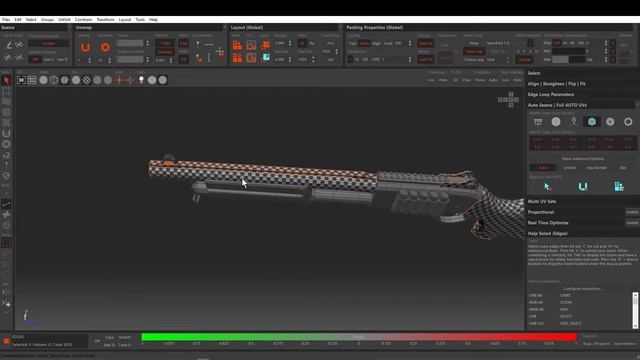Click the figure-shaped auto seams icon
Image resolution: width=640 pixels, height=360 pixels.
574,122
